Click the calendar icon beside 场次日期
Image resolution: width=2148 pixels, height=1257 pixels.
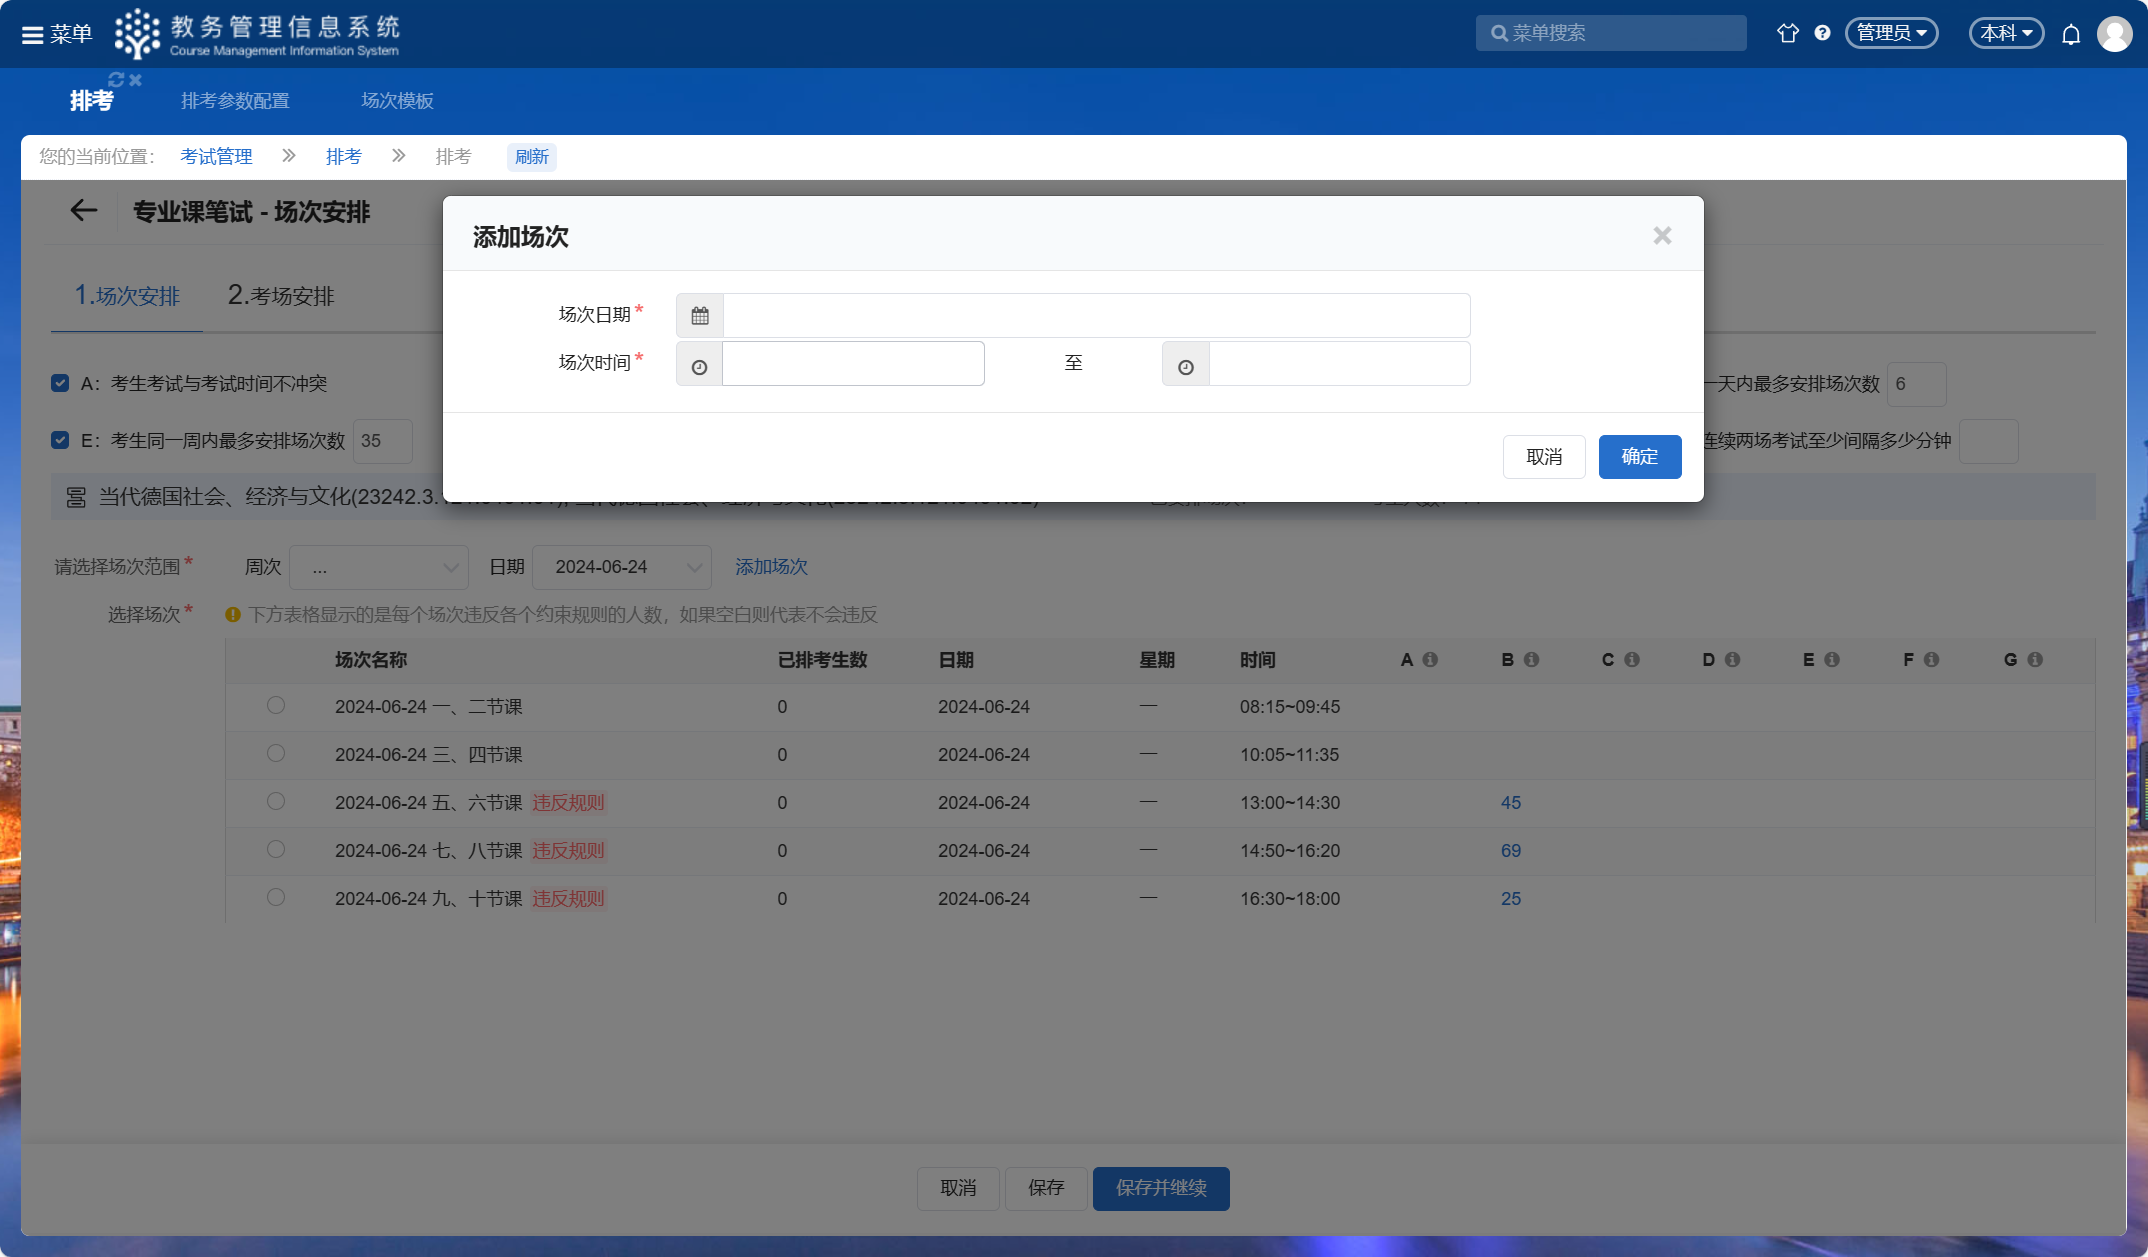point(700,316)
